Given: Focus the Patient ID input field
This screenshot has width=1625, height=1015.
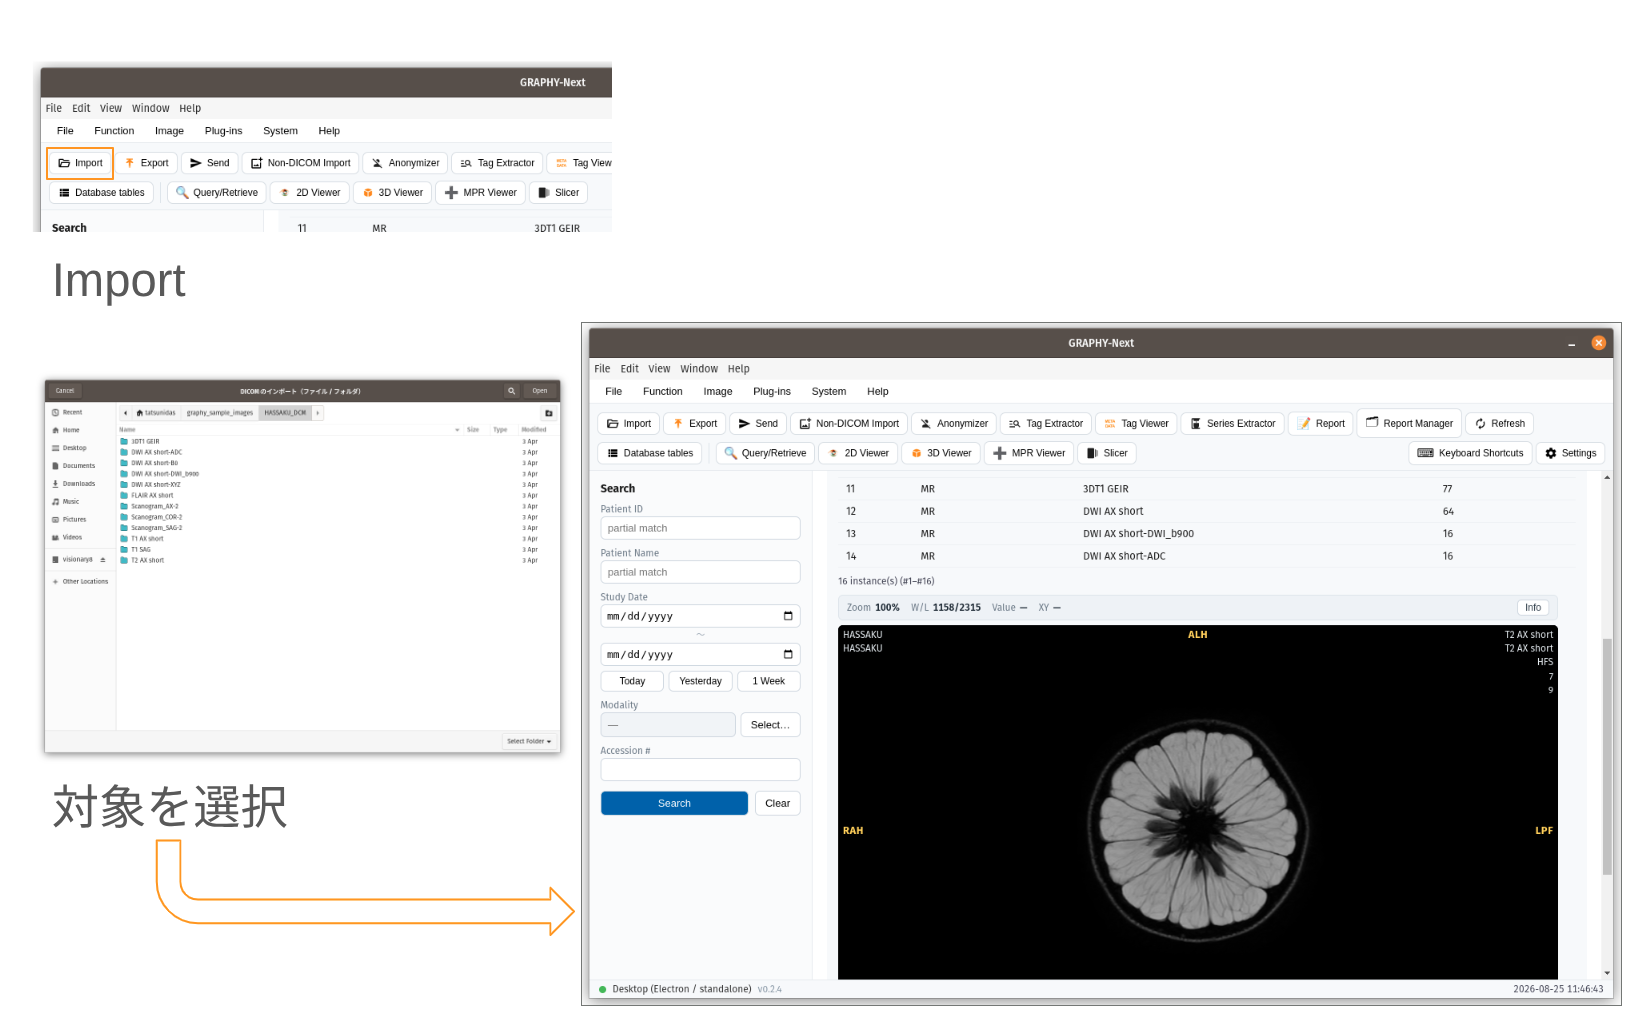Looking at the screenshot, I should [x=700, y=528].
